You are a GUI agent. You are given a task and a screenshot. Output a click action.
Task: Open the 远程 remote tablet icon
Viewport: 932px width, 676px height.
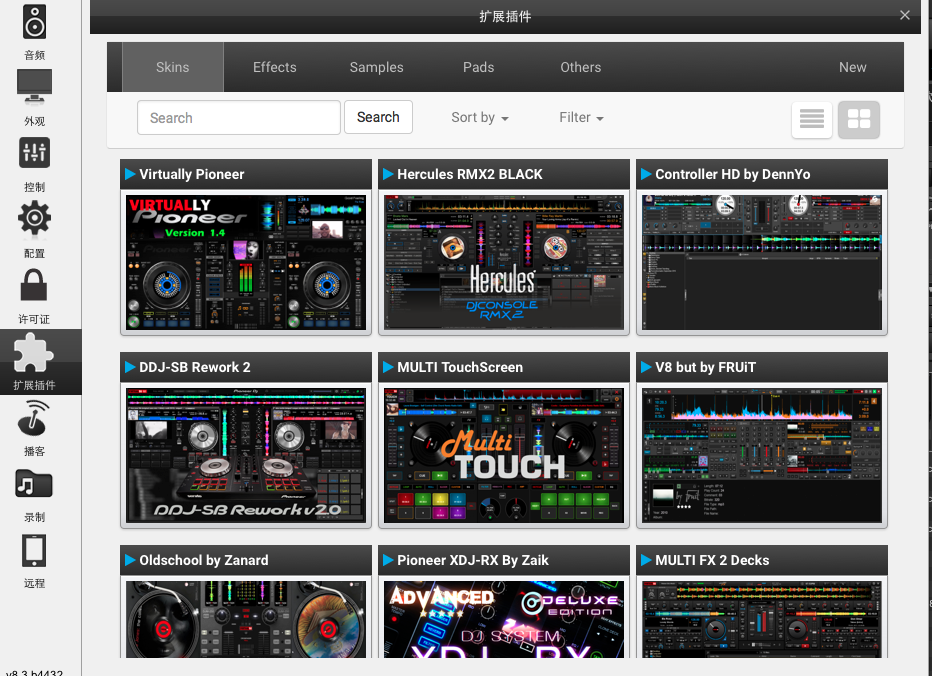pyautogui.click(x=34, y=550)
